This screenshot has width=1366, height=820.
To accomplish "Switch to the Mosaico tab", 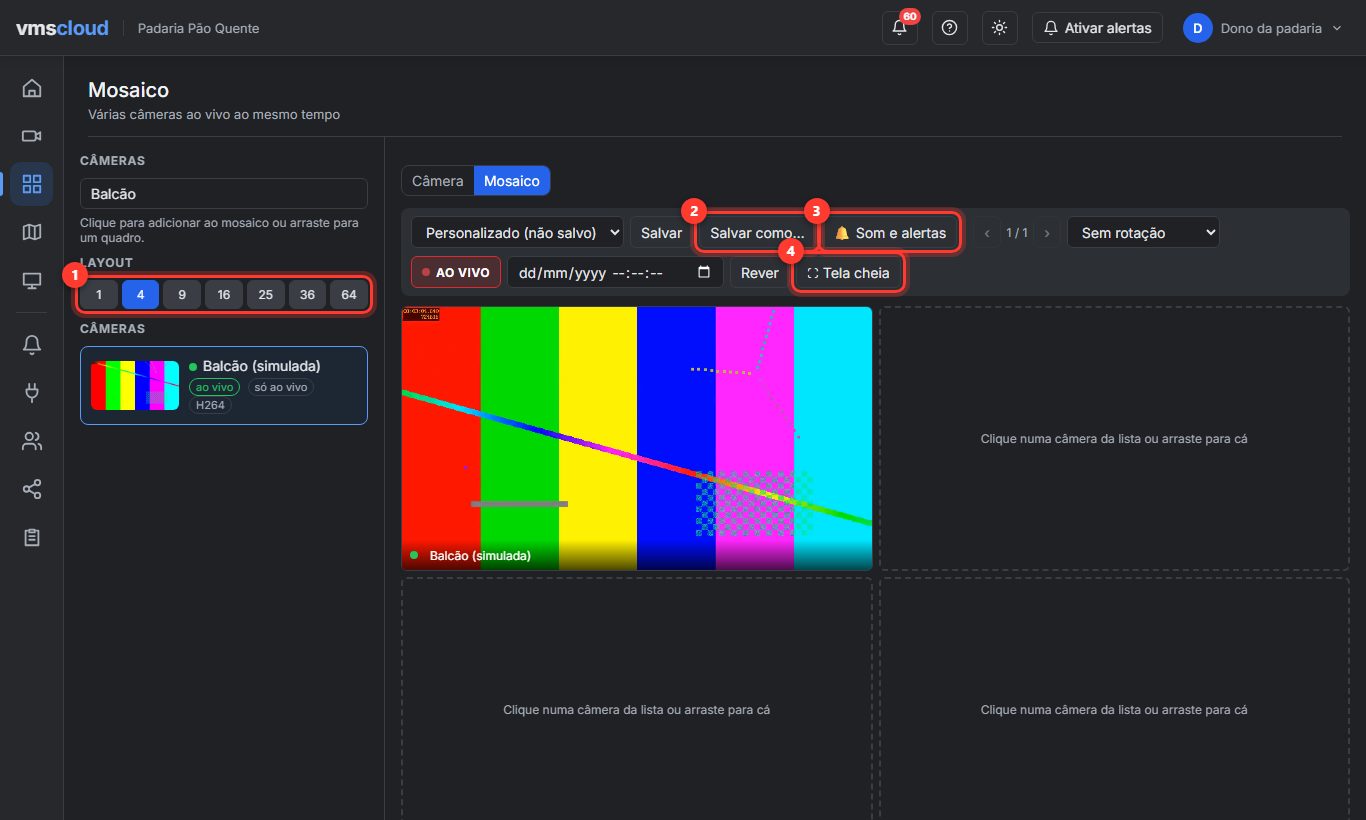I will 512,181.
